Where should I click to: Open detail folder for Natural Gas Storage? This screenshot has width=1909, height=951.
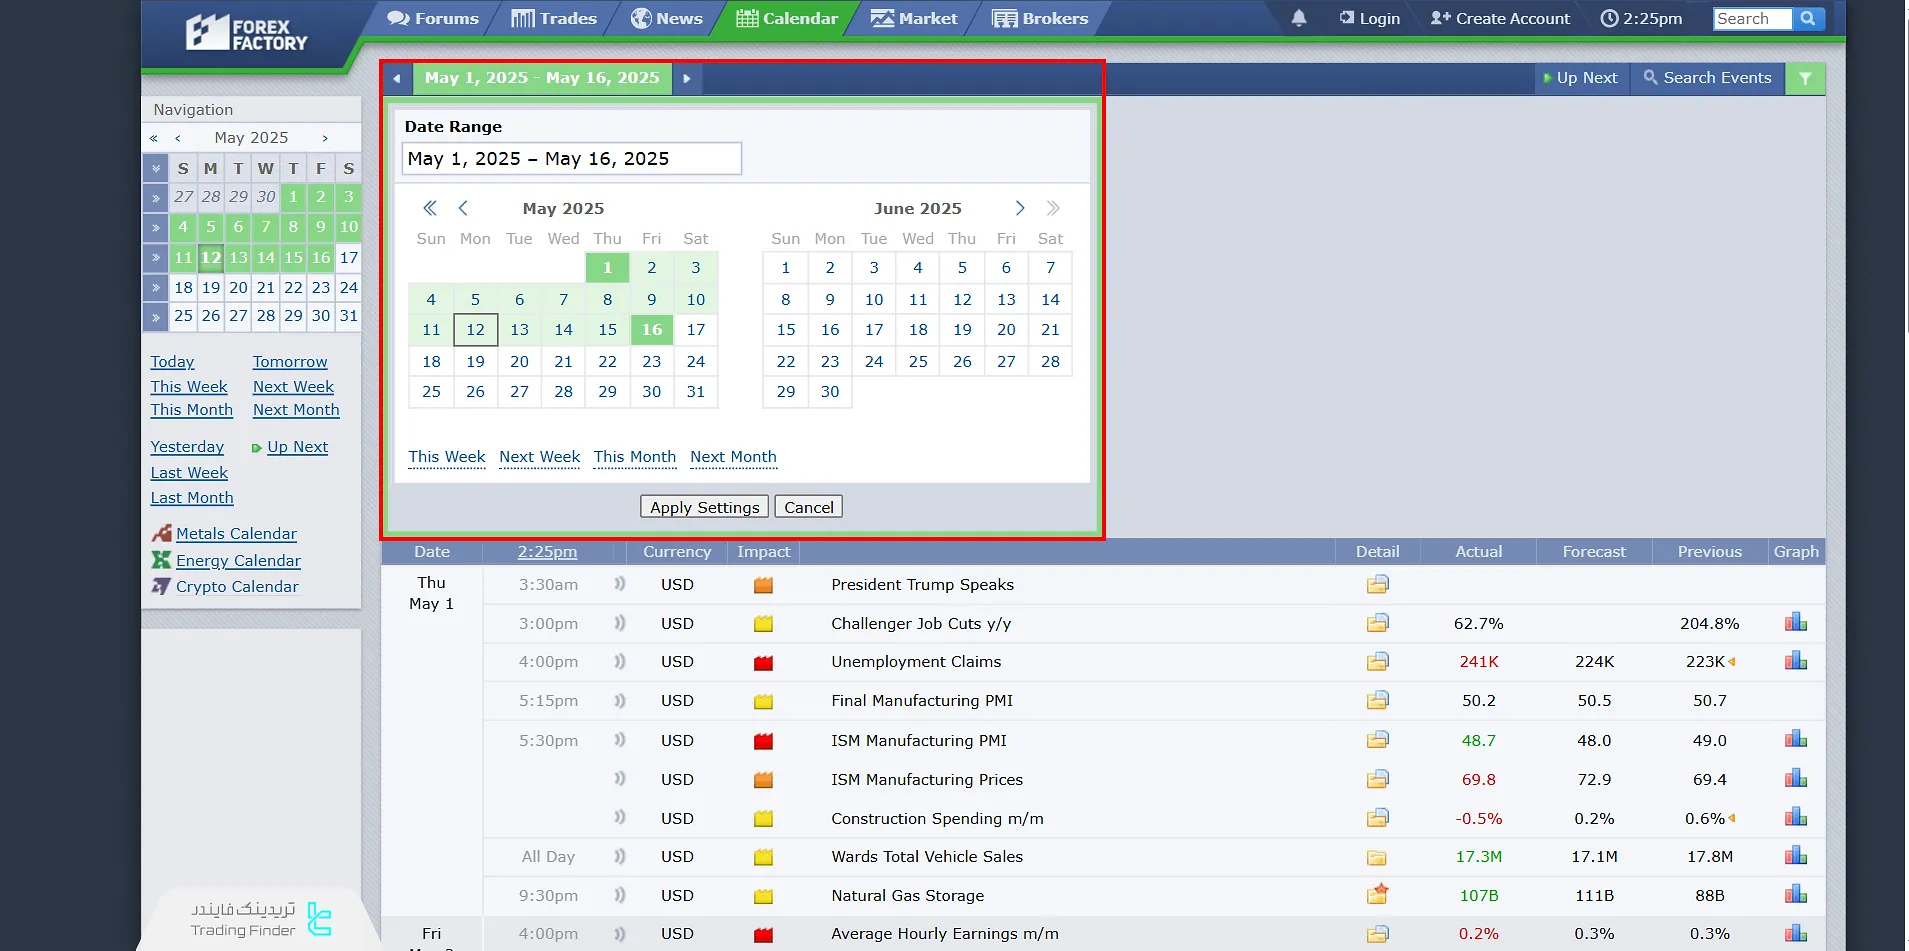click(x=1377, y=895)
